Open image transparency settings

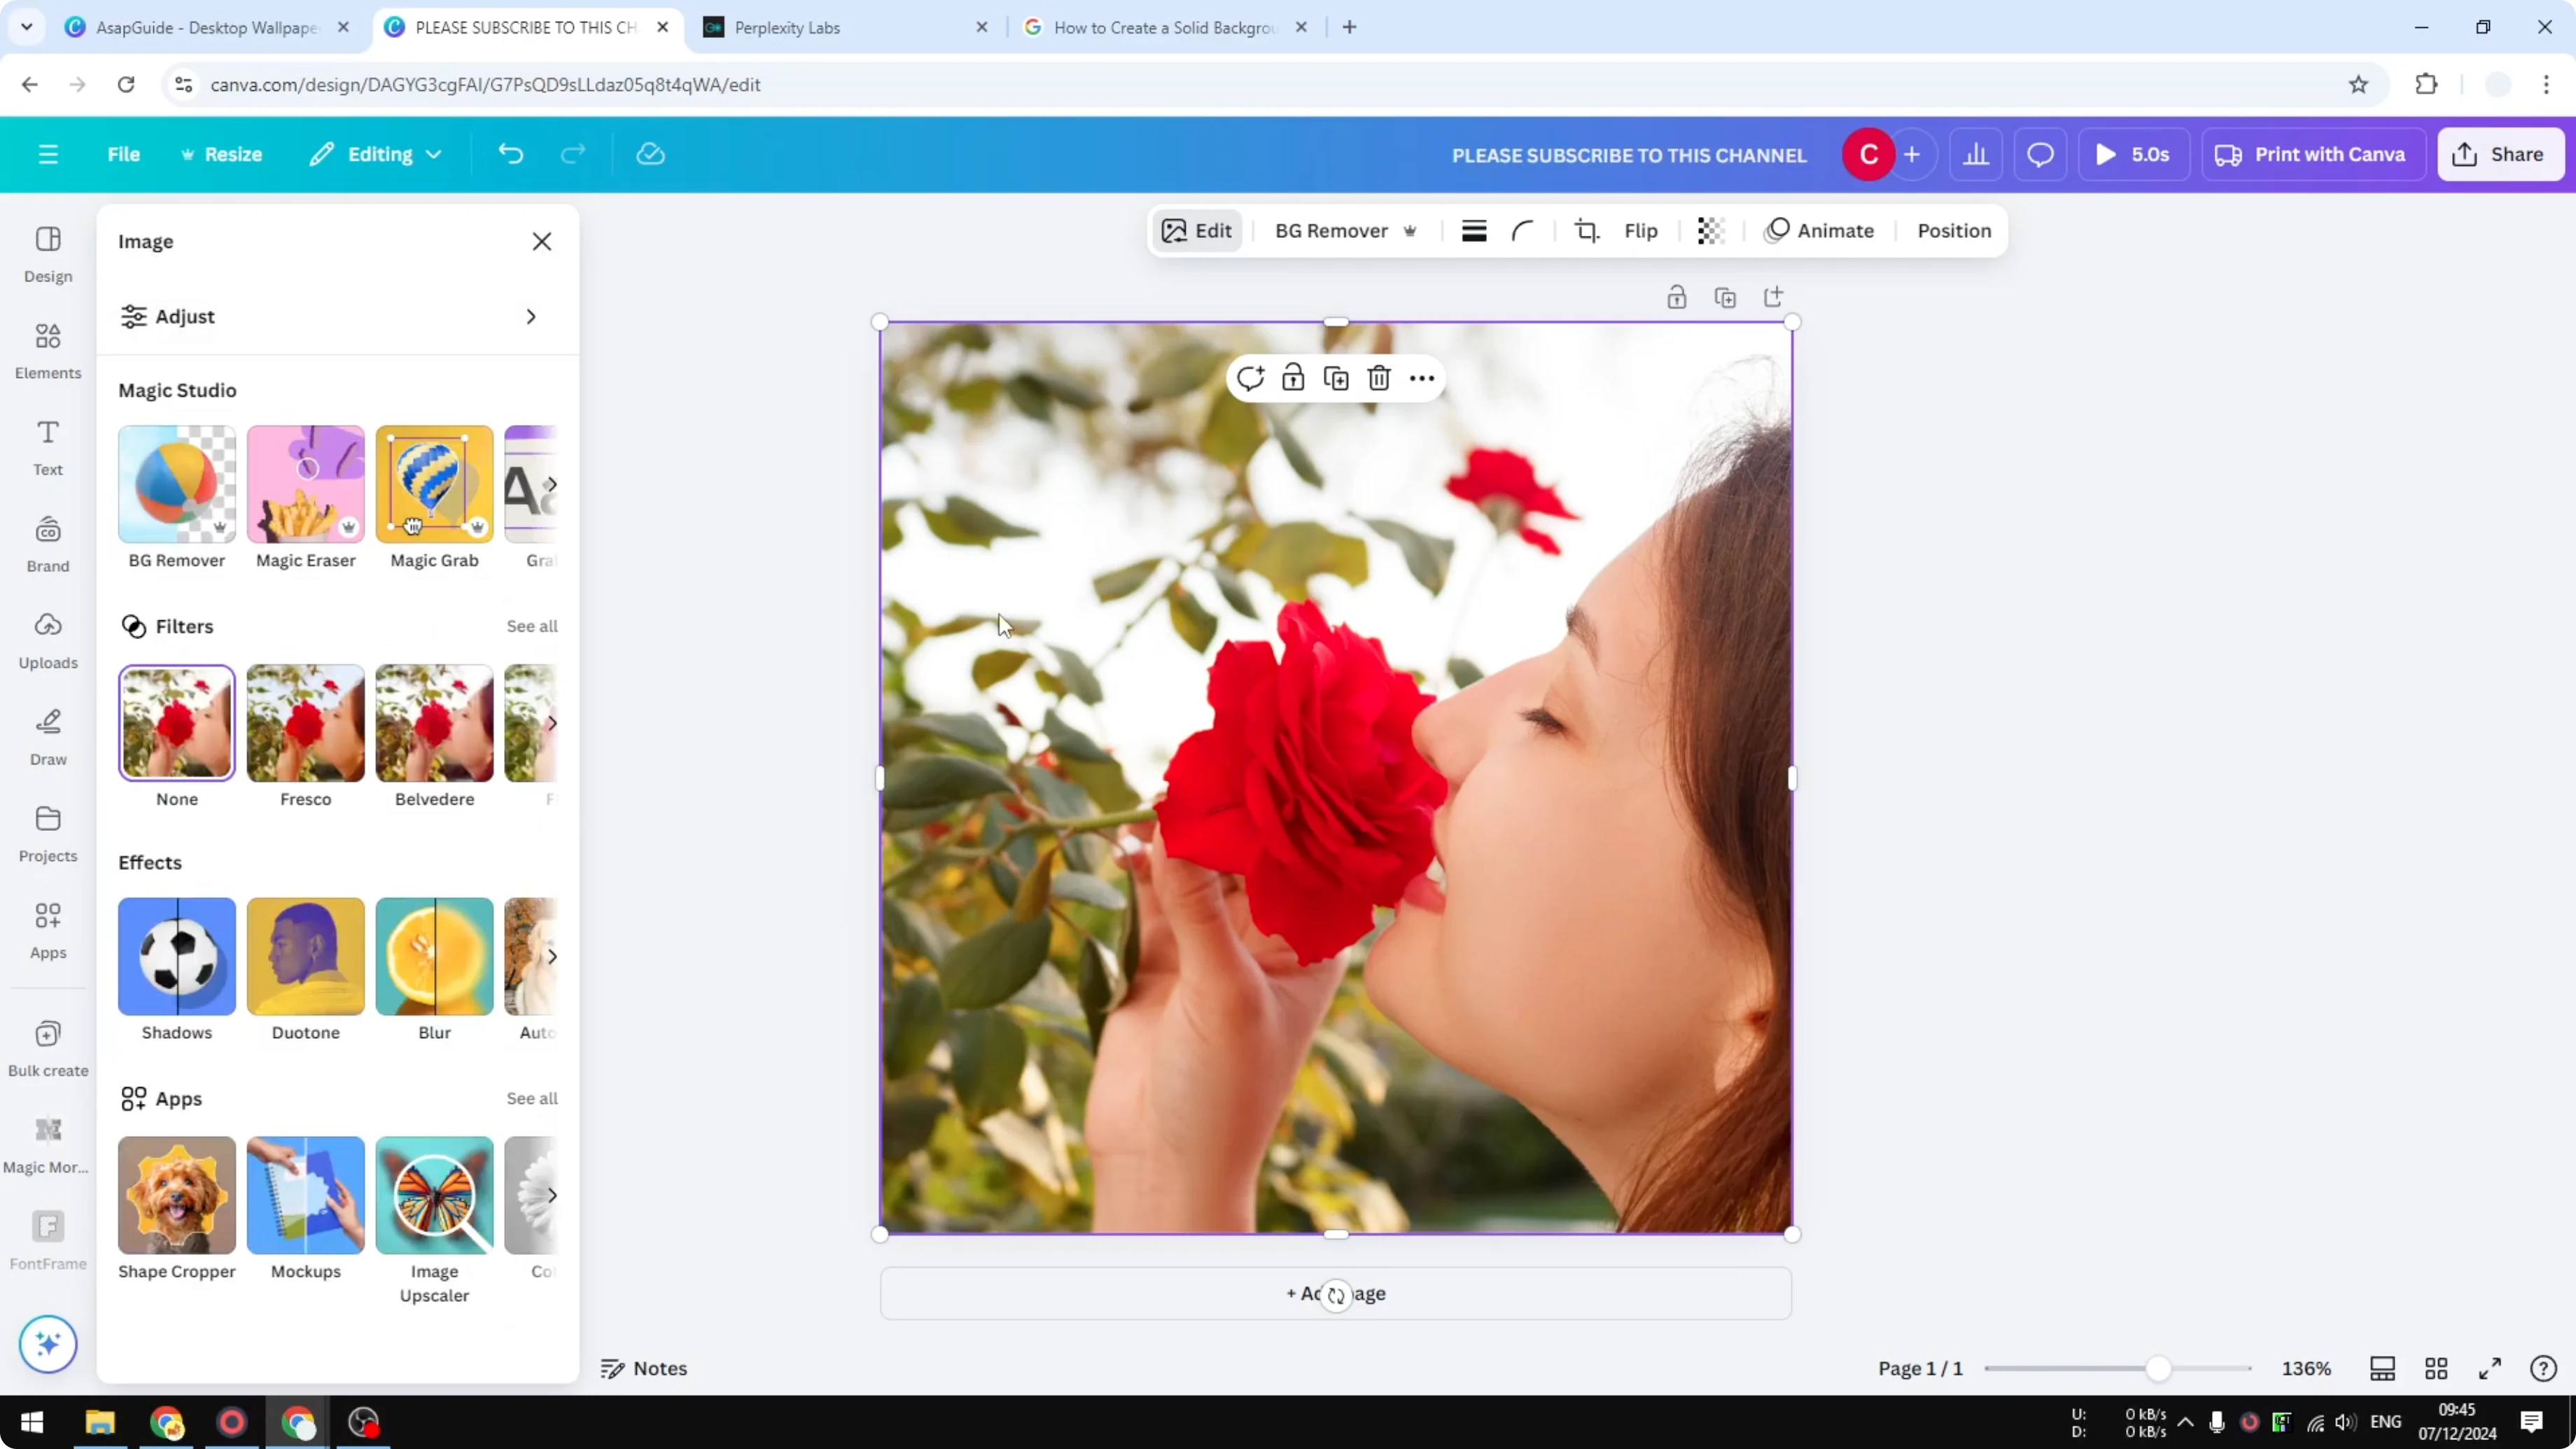(x=1710, y=230)
